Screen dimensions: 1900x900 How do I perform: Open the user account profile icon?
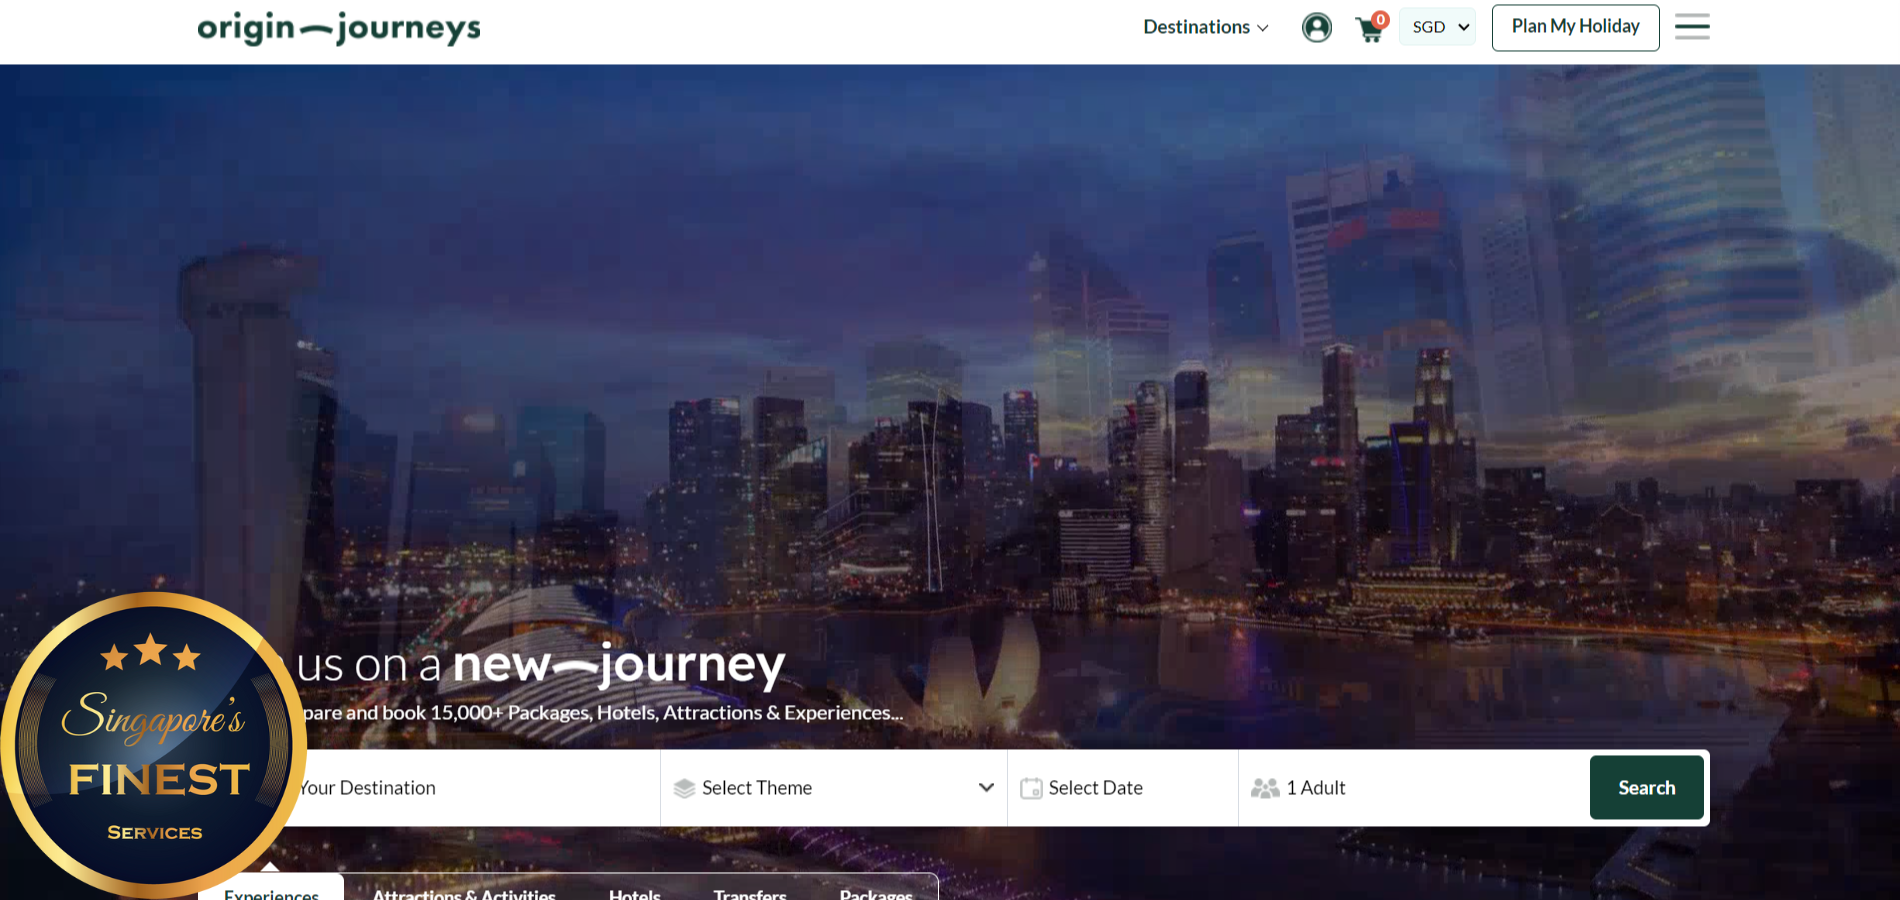tap(1316, 27)
